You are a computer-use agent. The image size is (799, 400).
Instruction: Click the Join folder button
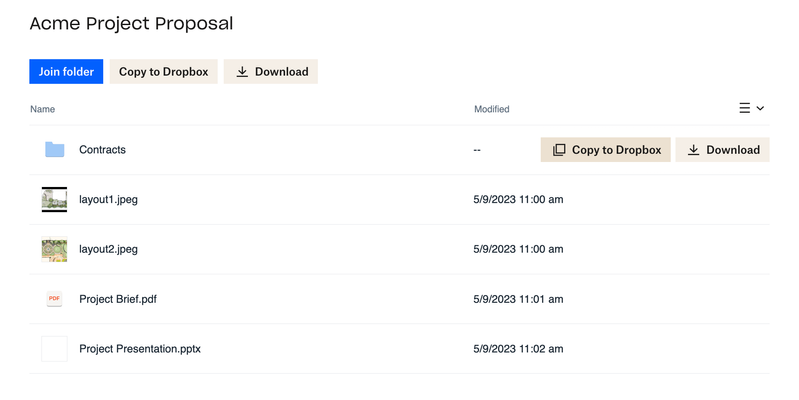[66, 72]
